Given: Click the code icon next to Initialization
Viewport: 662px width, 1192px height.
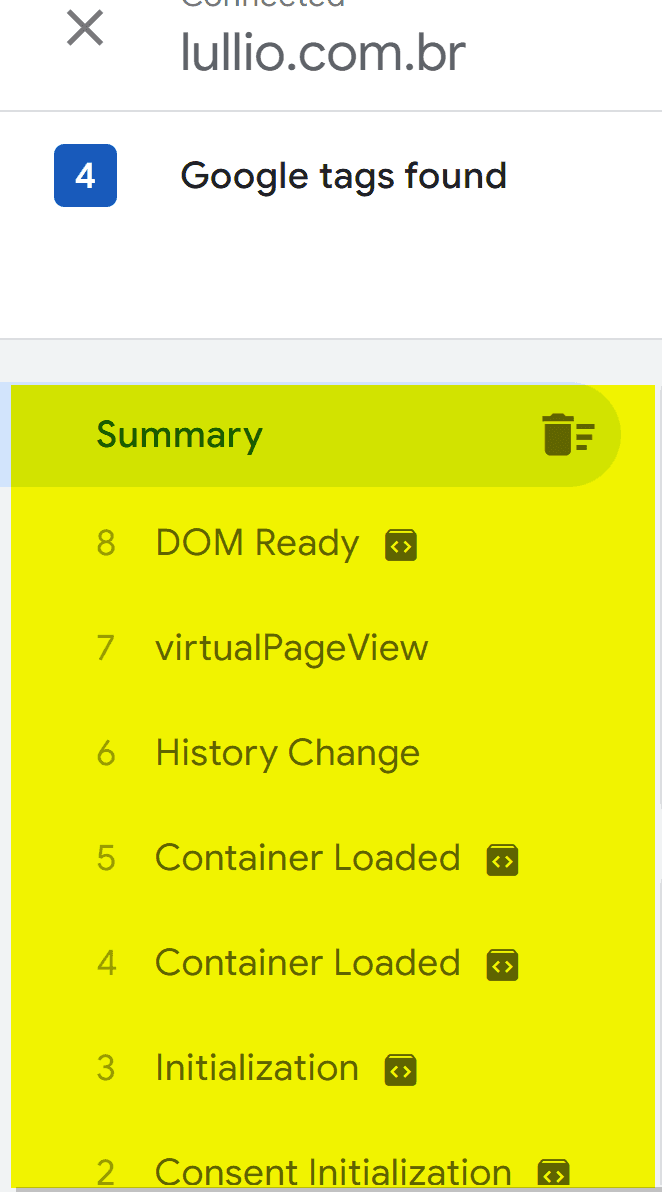Looking at the screenshot, I should click(x=401, y=1070).
